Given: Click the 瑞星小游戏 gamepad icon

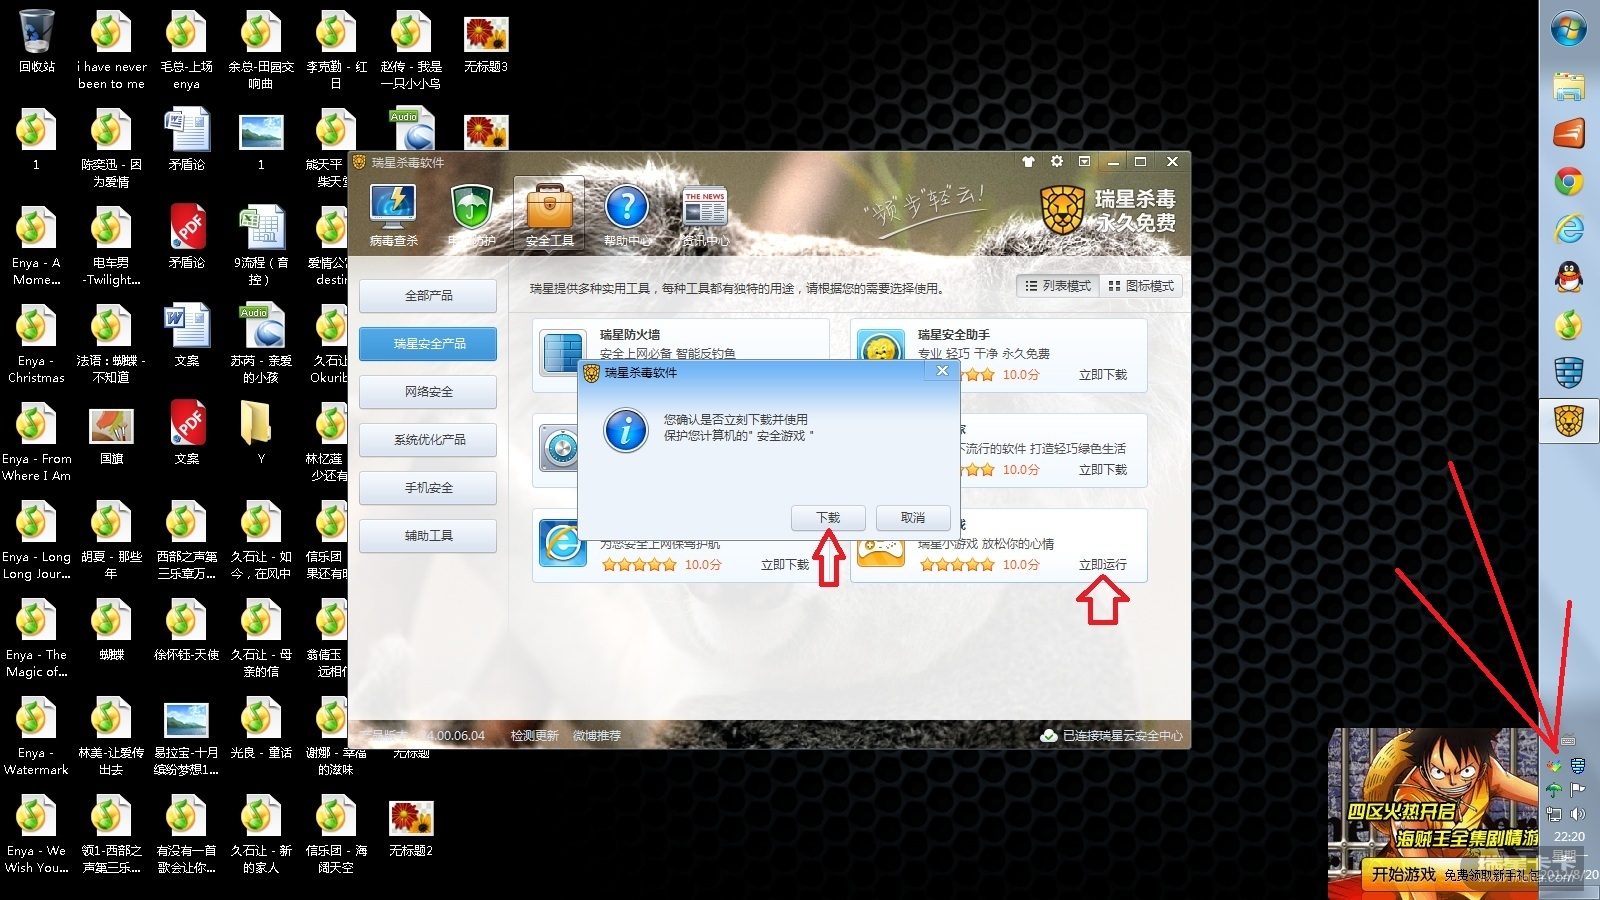Looking at the screenshot, I should click(880, 552).
